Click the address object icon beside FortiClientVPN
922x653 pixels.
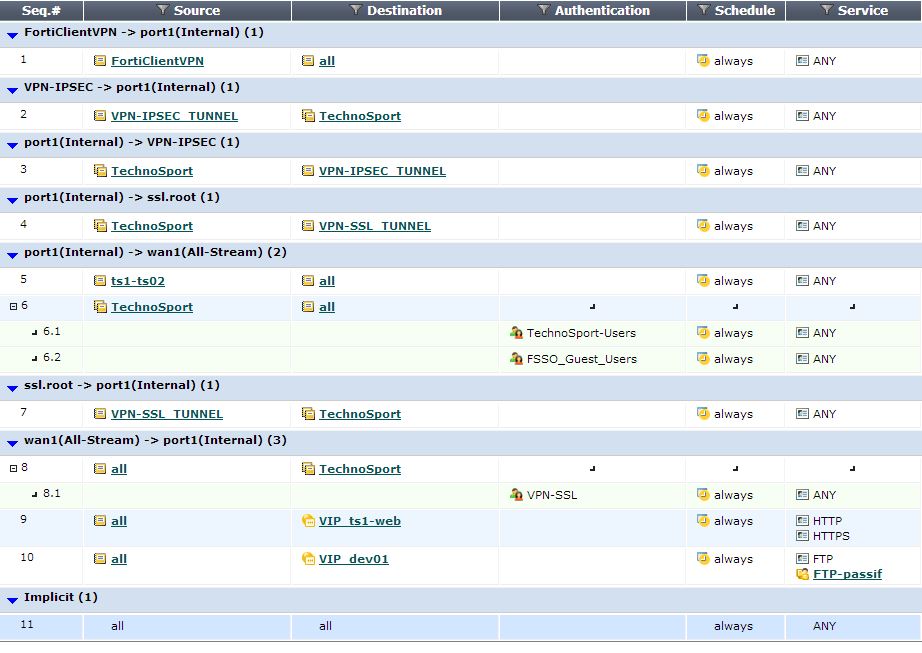[x=101, y=61]
